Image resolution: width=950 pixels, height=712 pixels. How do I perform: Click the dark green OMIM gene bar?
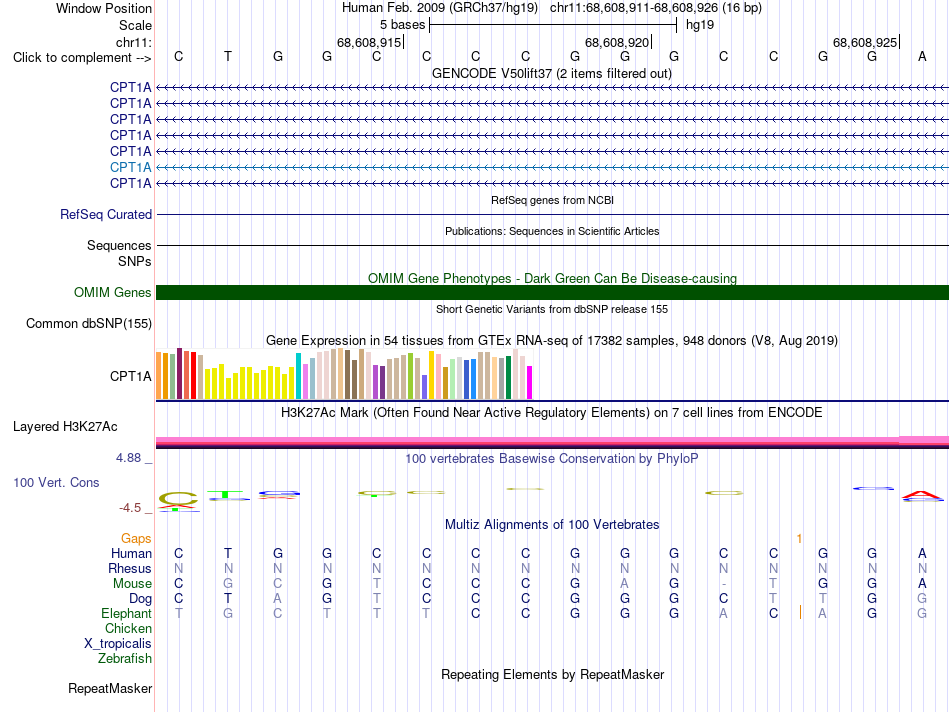(x=552, y=293)
